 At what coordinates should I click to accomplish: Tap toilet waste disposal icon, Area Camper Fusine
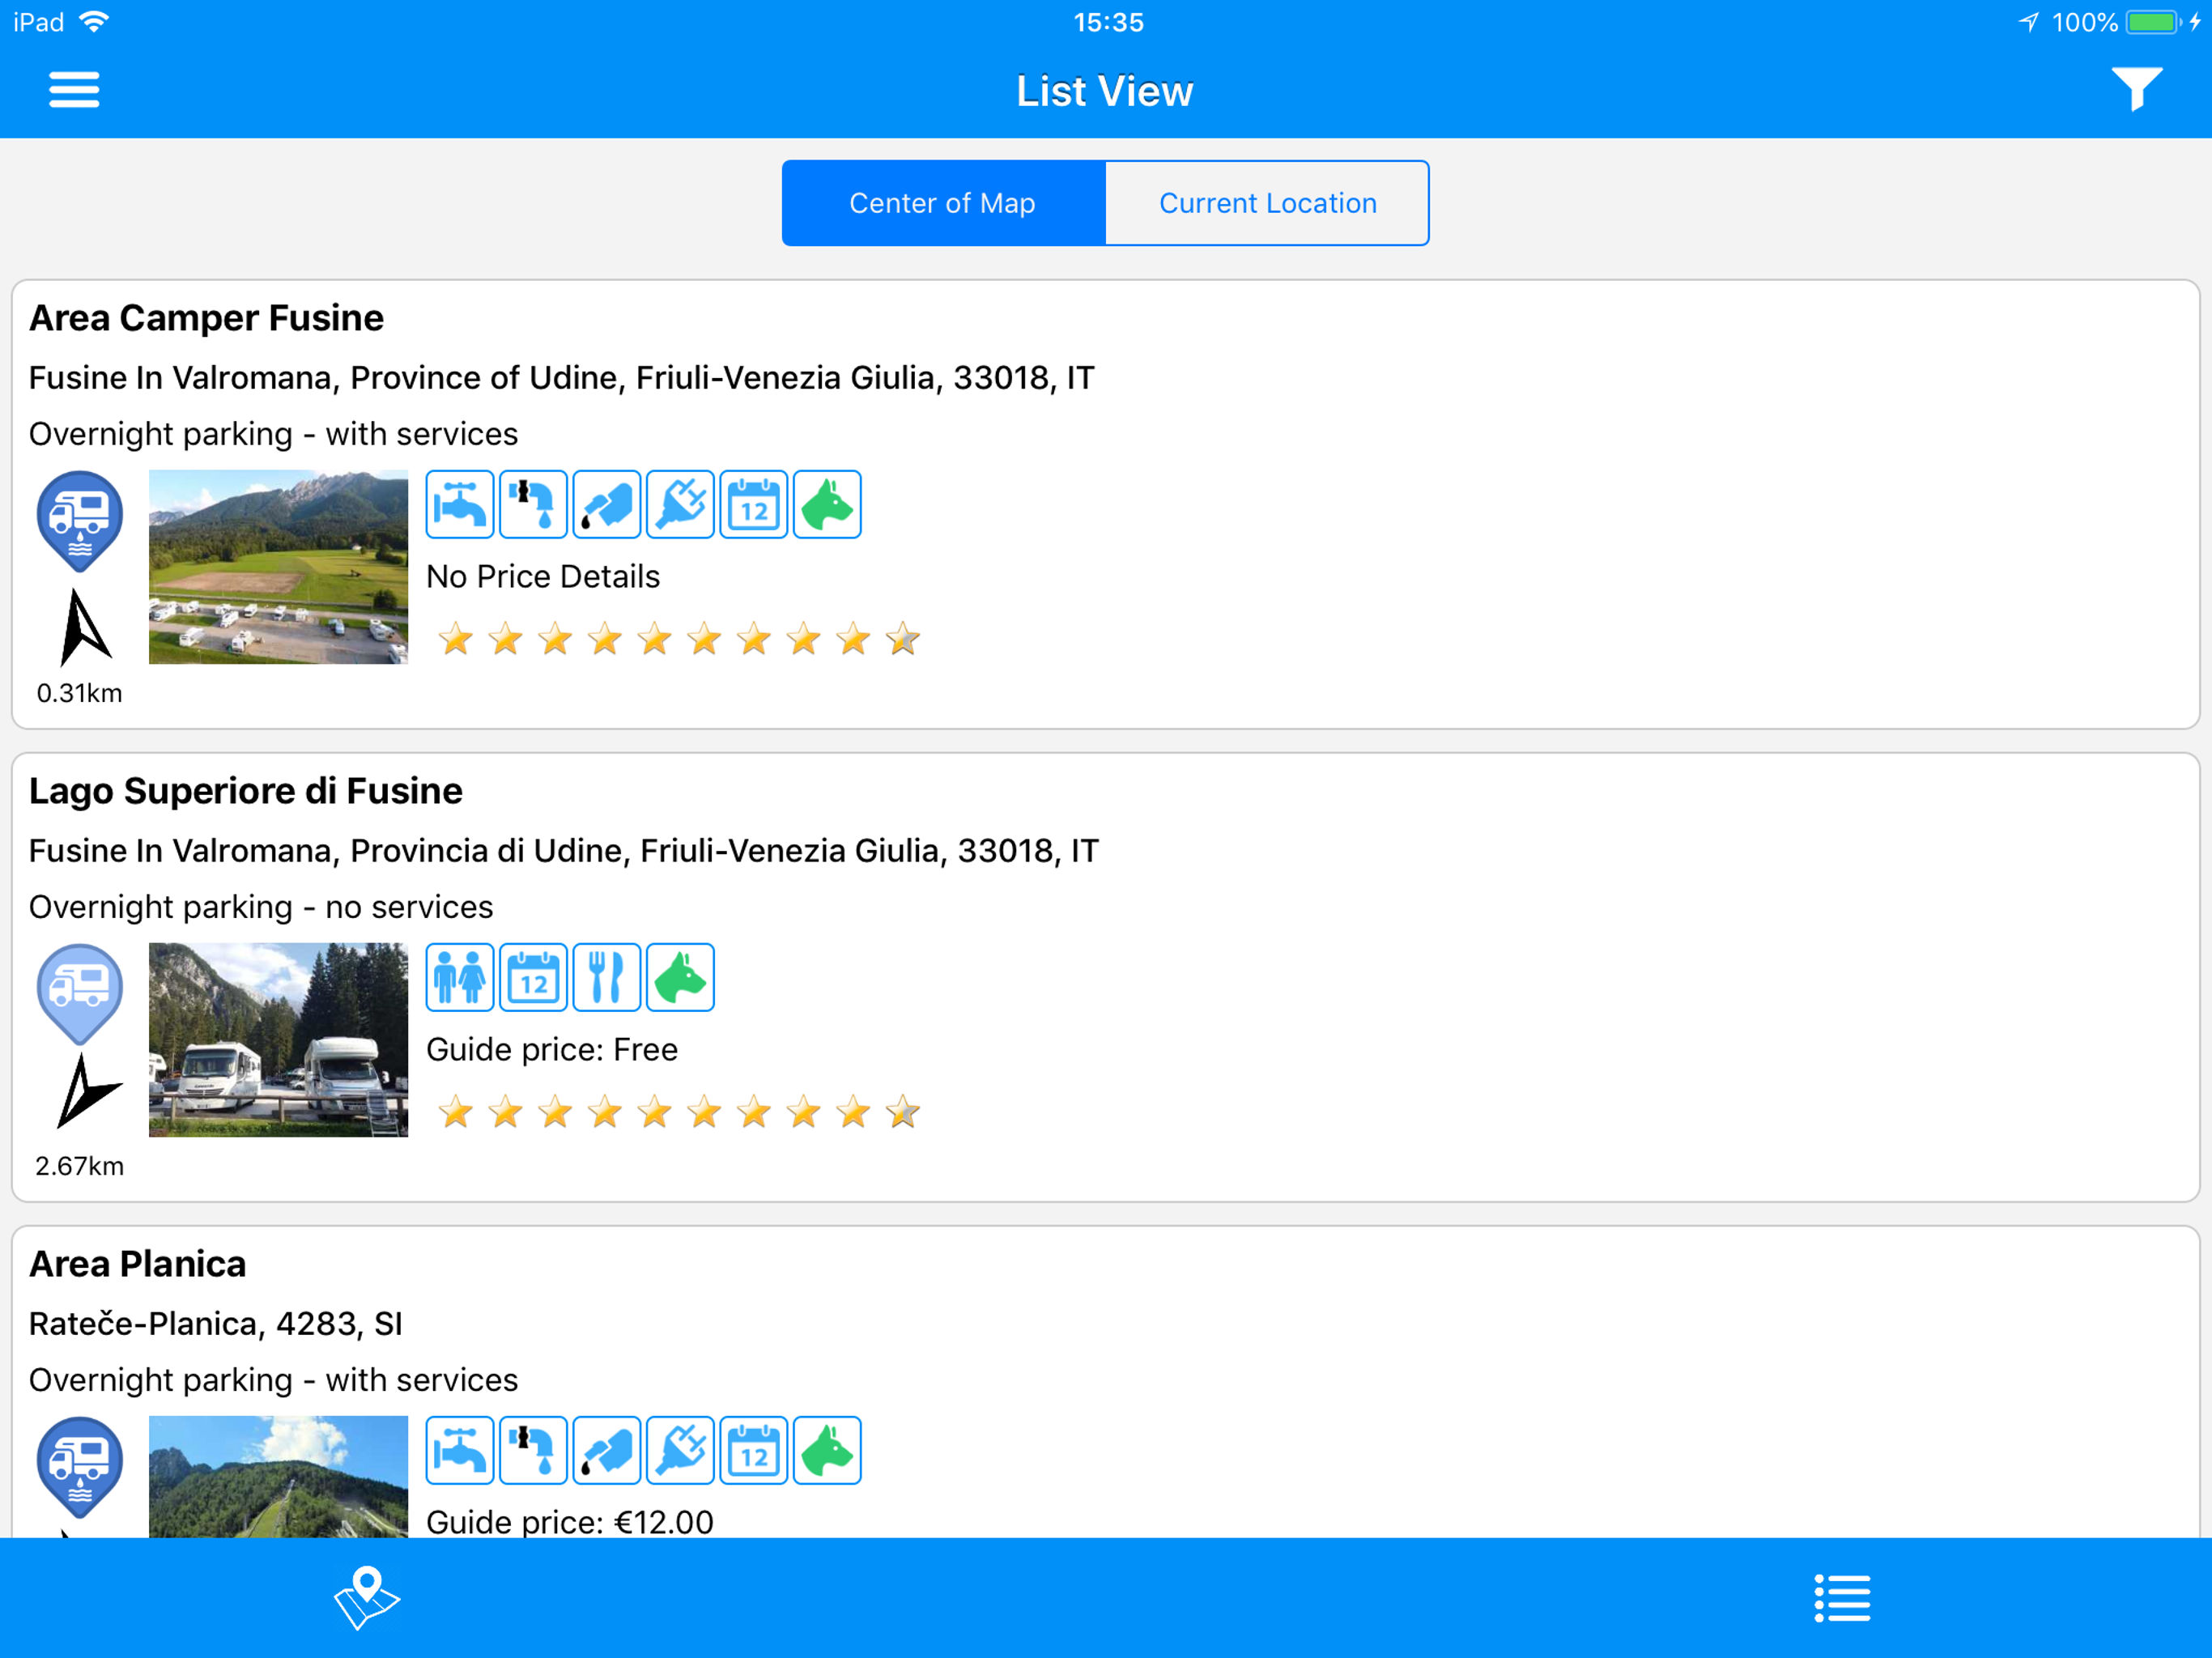(x=607, y=504)
